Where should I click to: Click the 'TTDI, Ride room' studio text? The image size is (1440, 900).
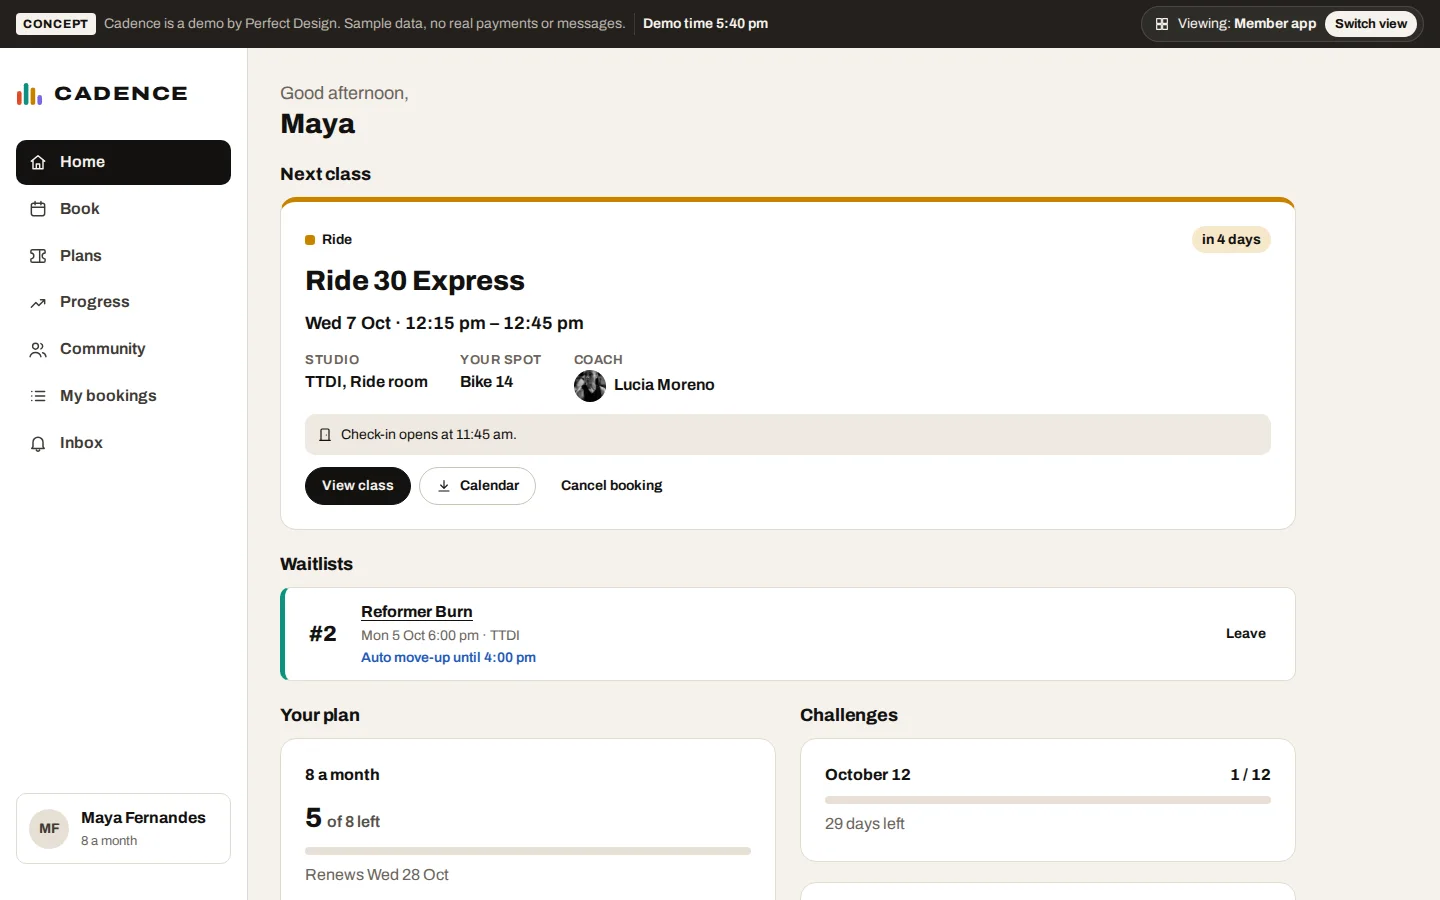pyautogui.click(x=366, y=382)
